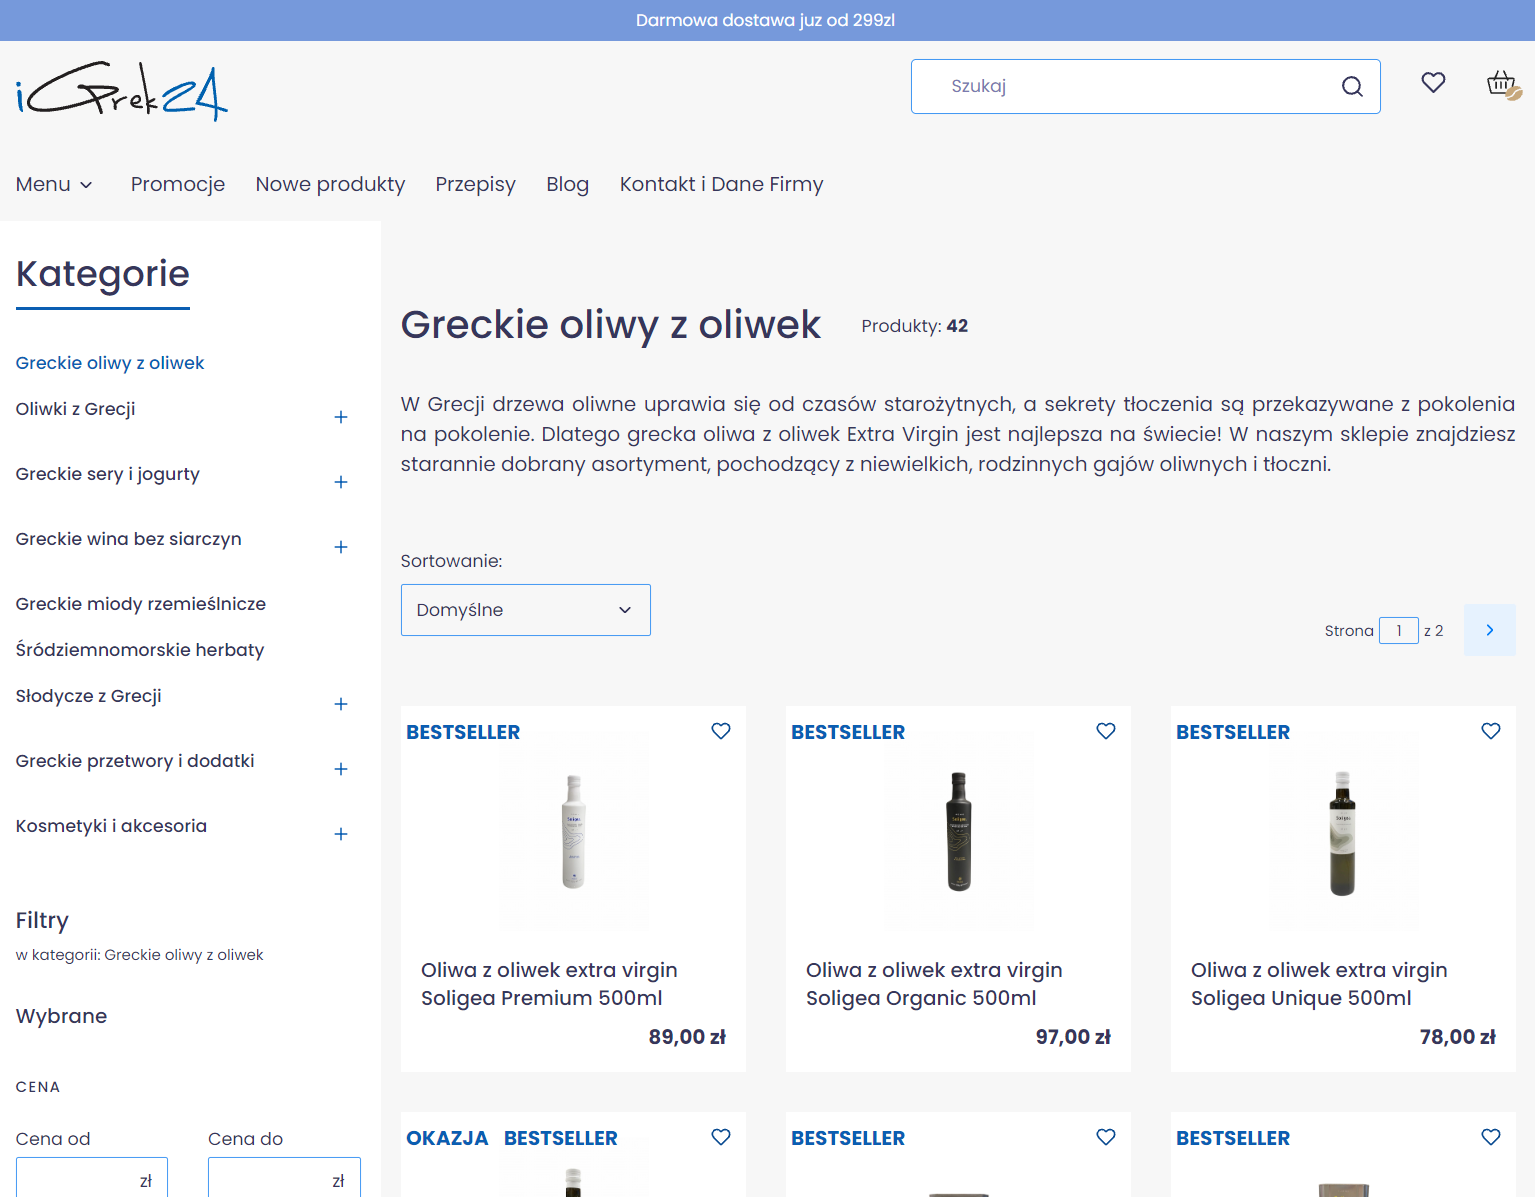
Task: Click the Strona page number field
Action: pyautogui.click(x=1398, y=630)
